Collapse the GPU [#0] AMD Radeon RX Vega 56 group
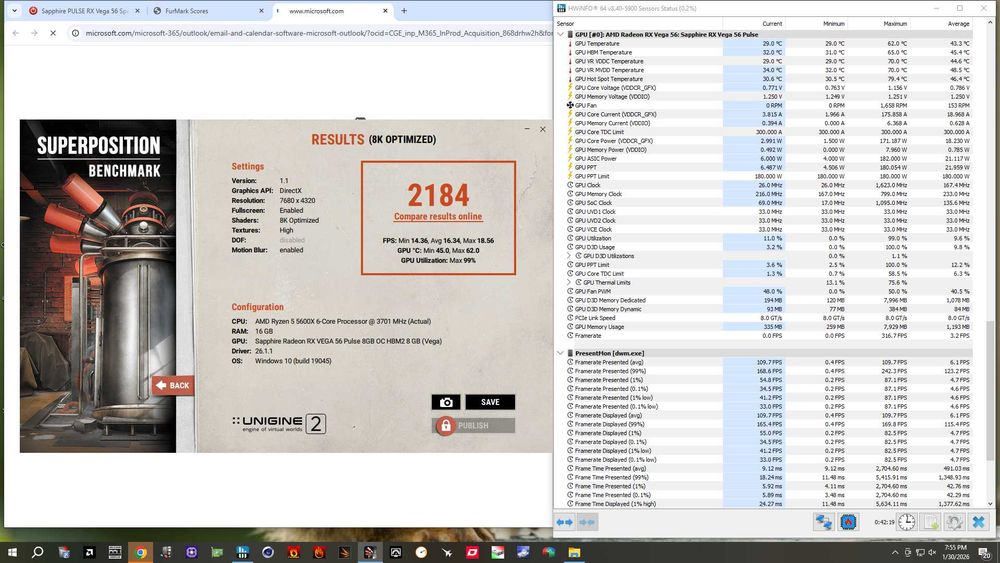Screen dimensions: 1000x563 561,34
